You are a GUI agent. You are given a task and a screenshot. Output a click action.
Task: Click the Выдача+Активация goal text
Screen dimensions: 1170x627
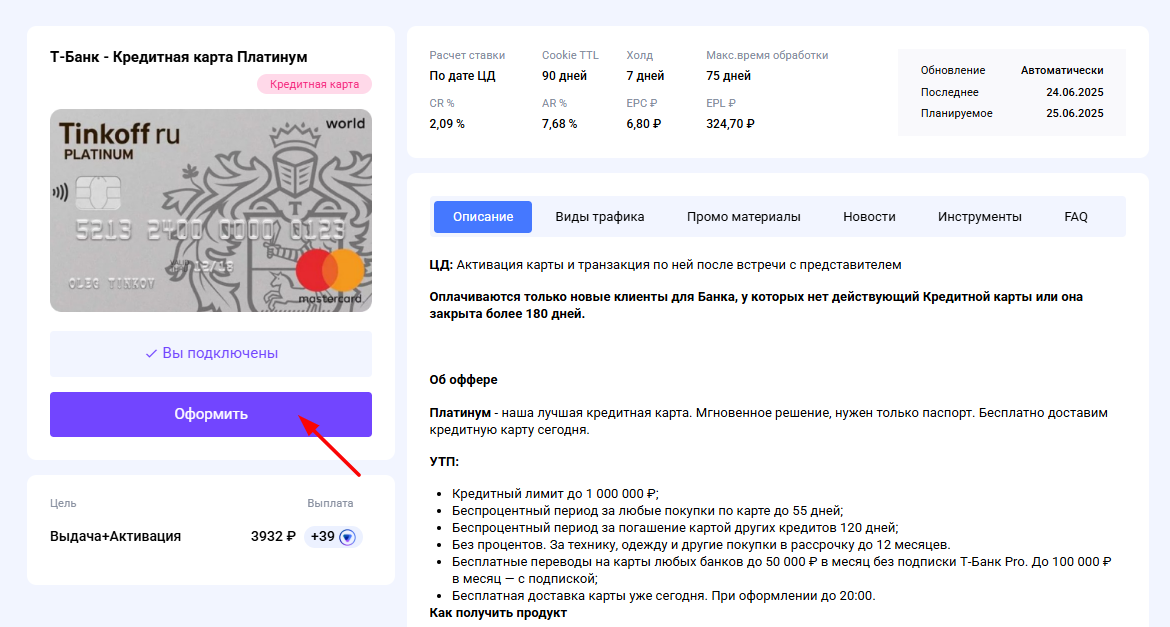tap(116, 537)
